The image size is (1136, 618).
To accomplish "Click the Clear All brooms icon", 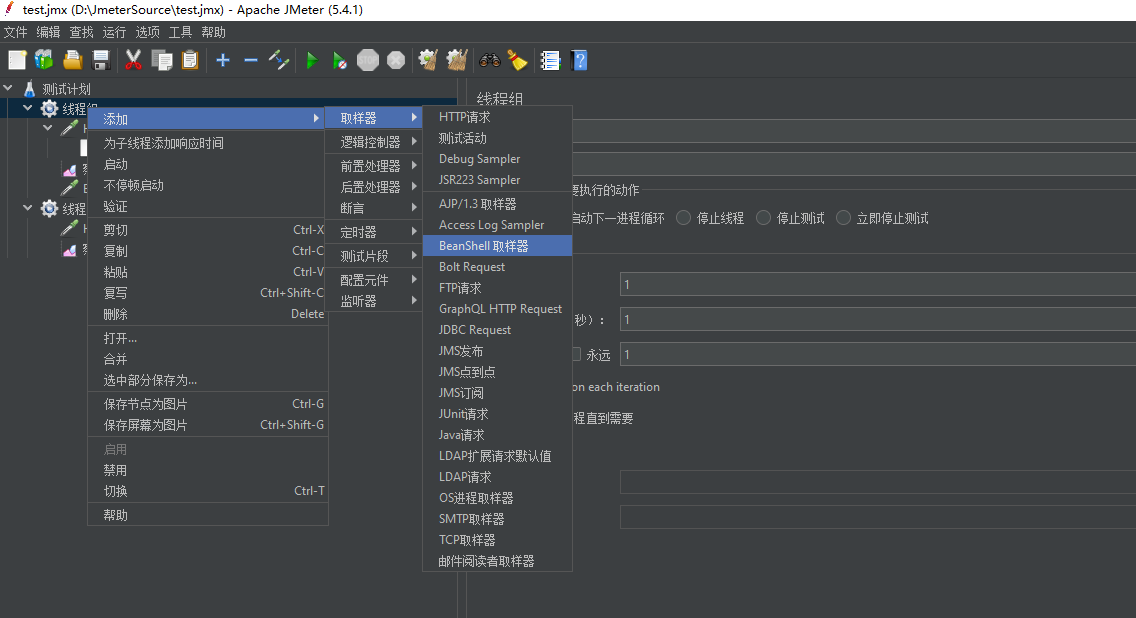I will point(457,60).
